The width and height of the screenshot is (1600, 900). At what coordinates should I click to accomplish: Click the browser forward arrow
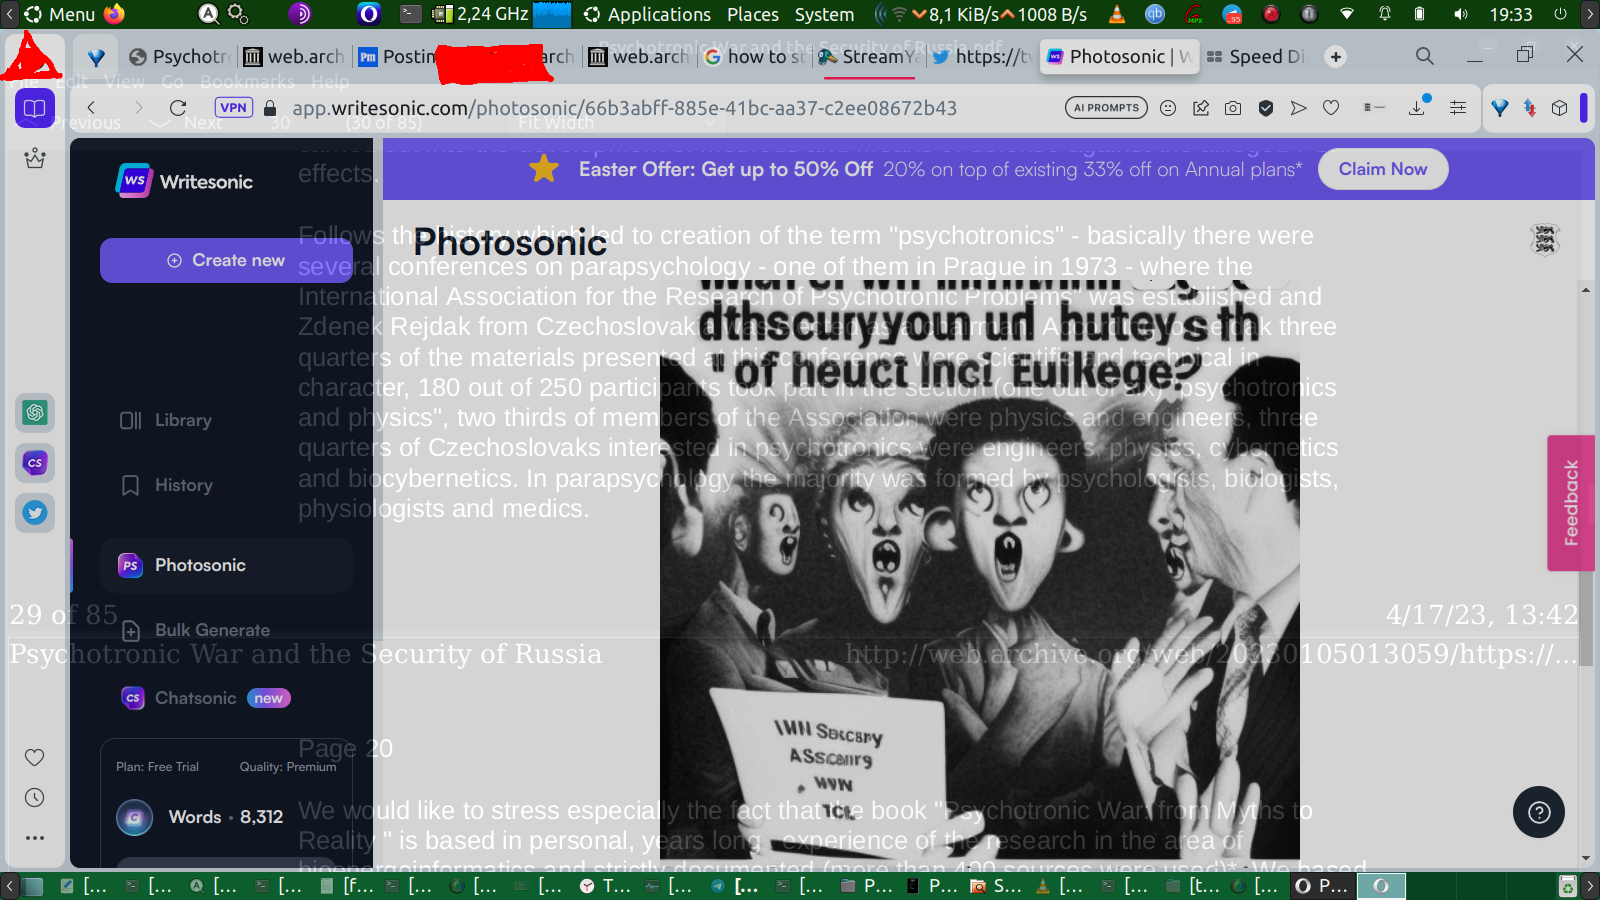(138, 108)
